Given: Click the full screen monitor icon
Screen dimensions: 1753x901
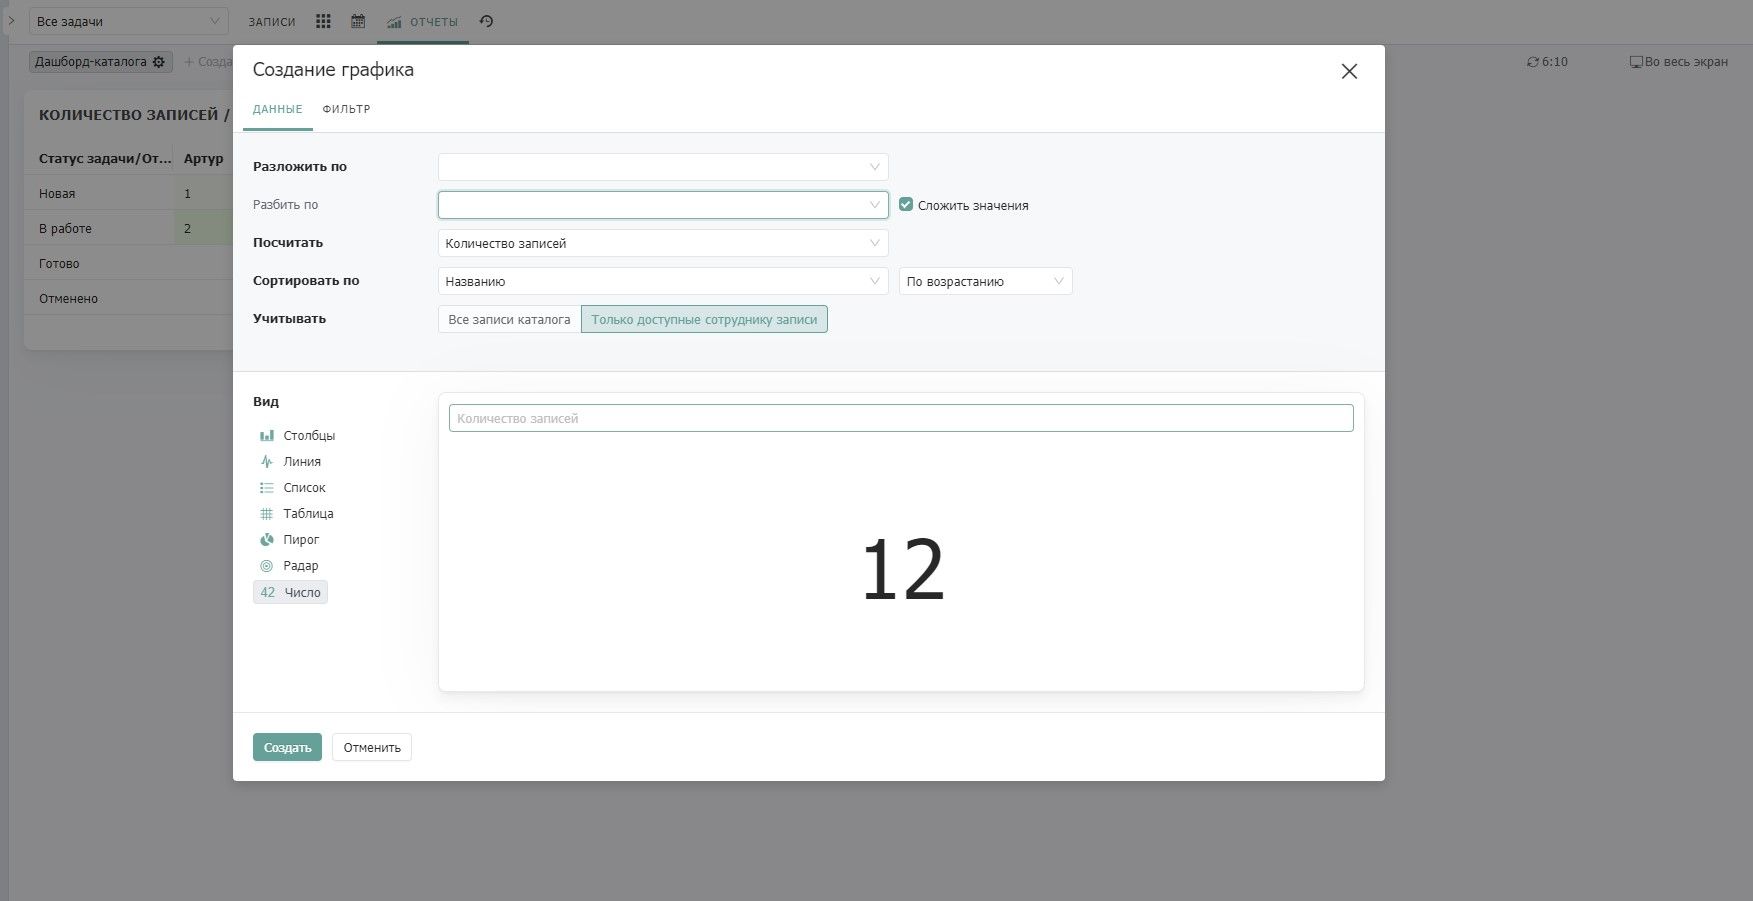Looking at the screenshot, I should [1636, 62].
